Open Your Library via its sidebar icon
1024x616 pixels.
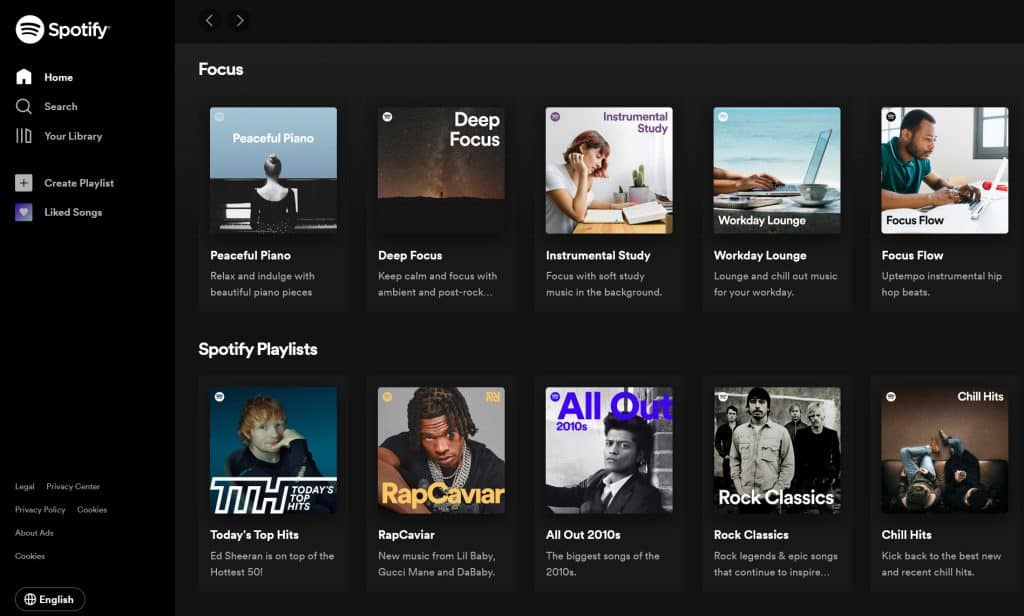tap(23, 136)
